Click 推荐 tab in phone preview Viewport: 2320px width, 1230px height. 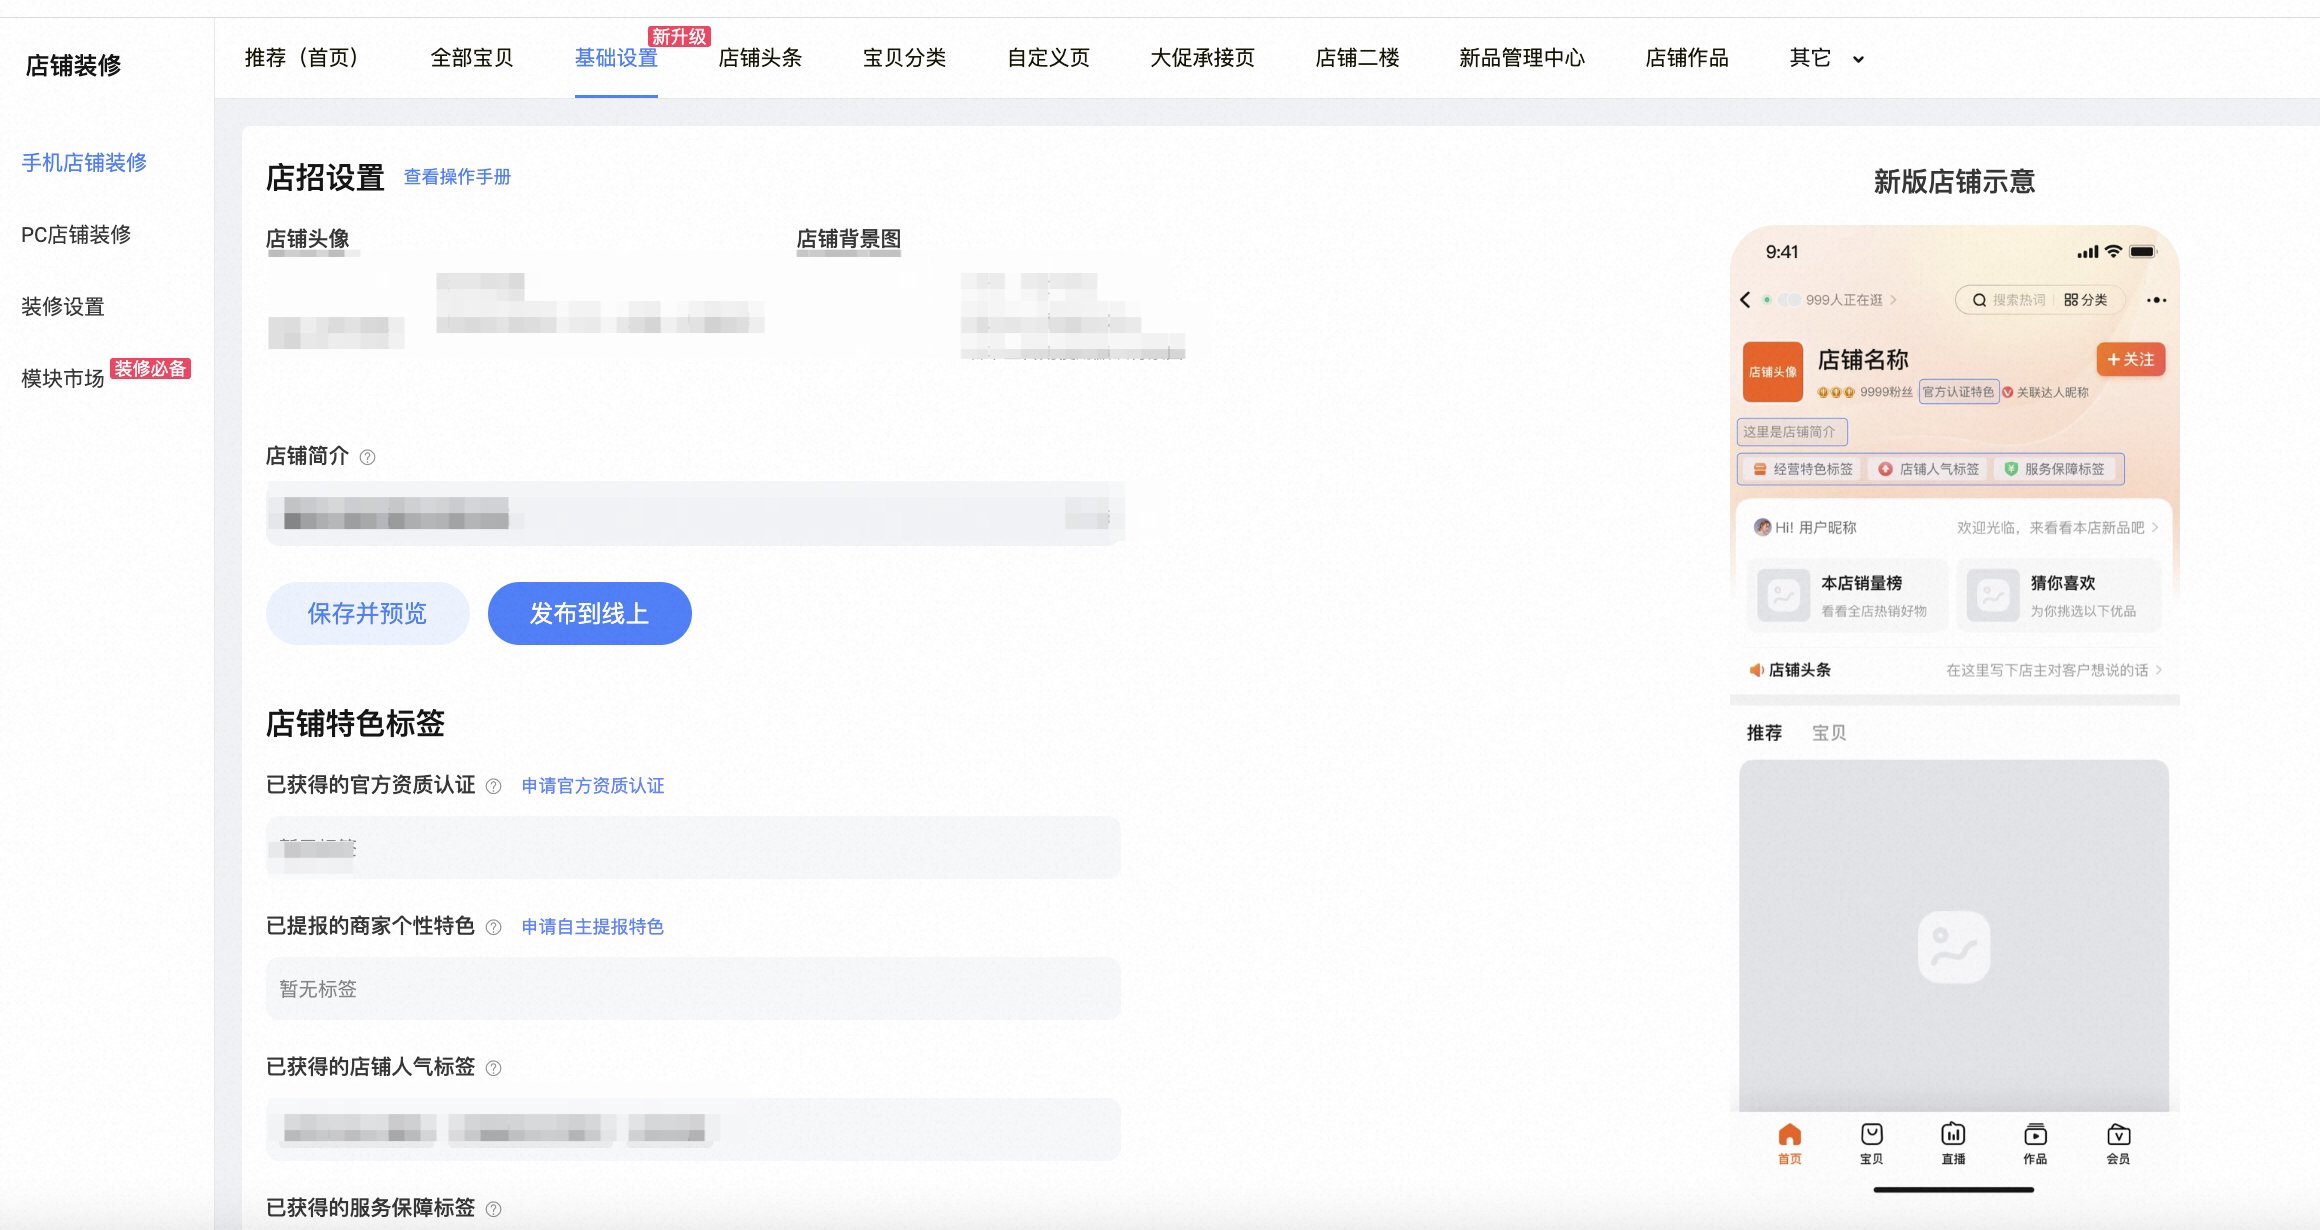pos(1764,733)
